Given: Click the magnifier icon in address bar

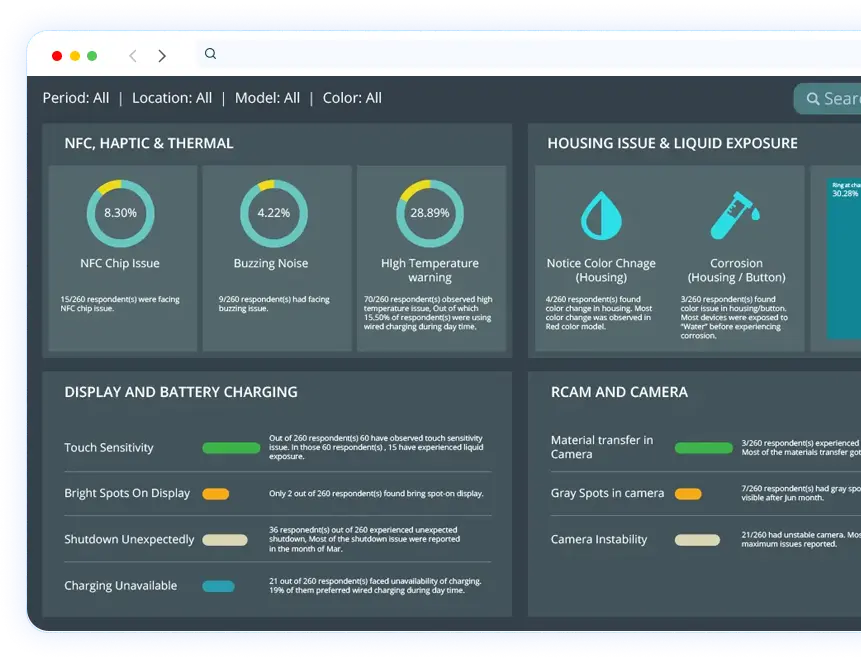Looking at the screenshot, I should pos(210,54).
